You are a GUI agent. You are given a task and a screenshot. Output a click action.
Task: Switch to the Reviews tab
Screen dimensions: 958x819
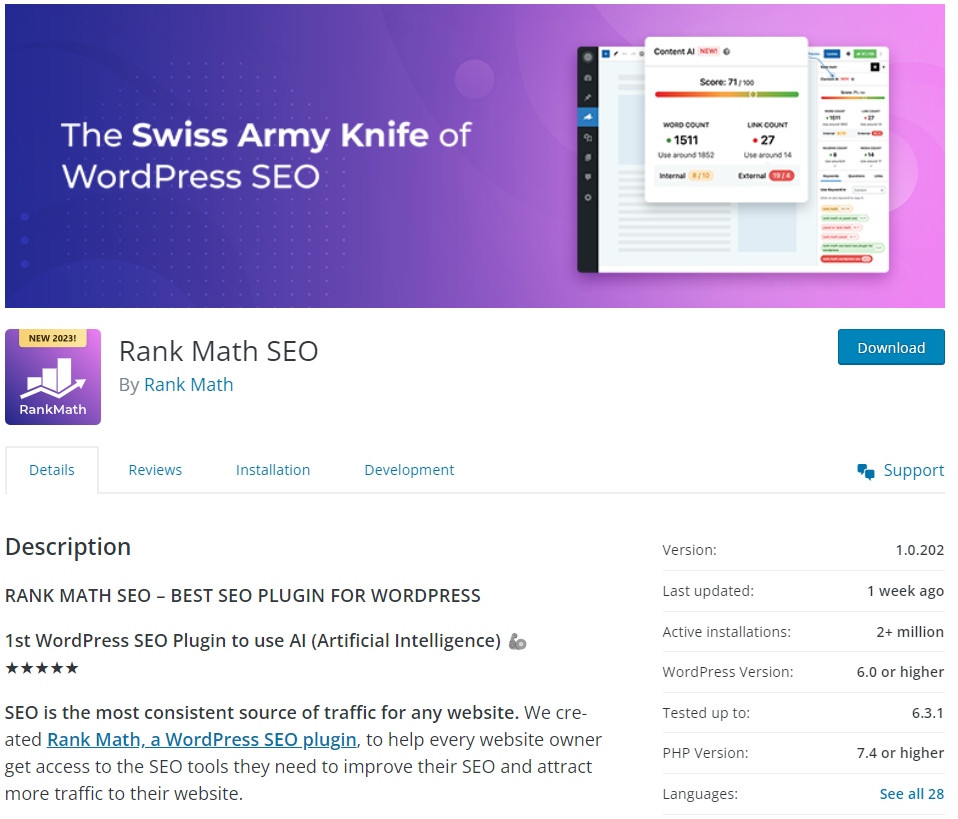(x=155, y=470)
